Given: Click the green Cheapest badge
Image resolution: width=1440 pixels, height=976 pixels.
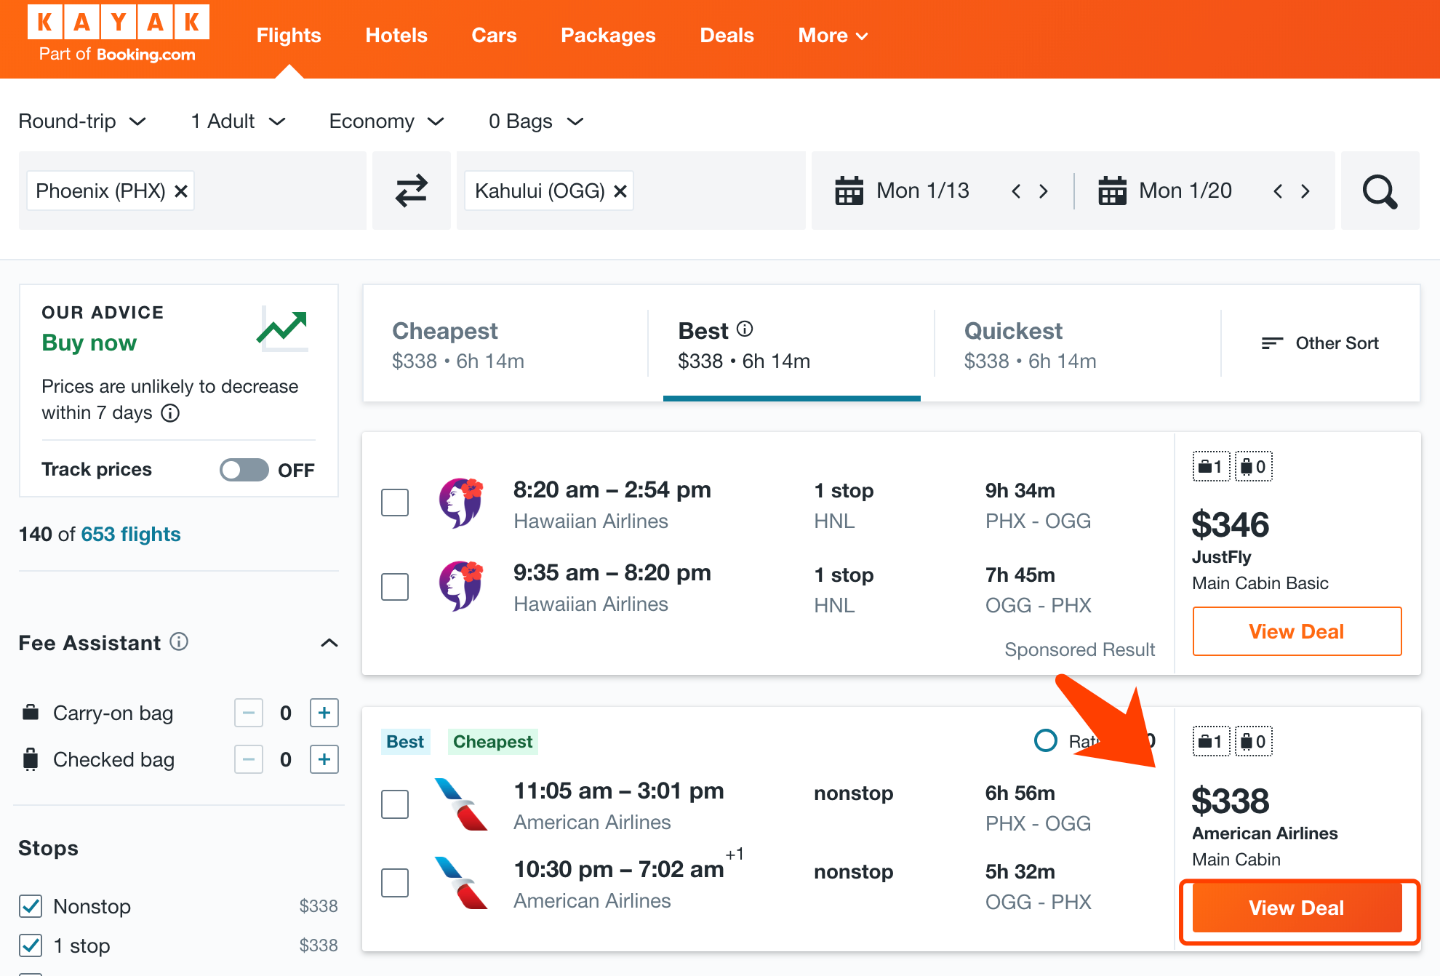Looking at the screenshot, I should (493, 742).
